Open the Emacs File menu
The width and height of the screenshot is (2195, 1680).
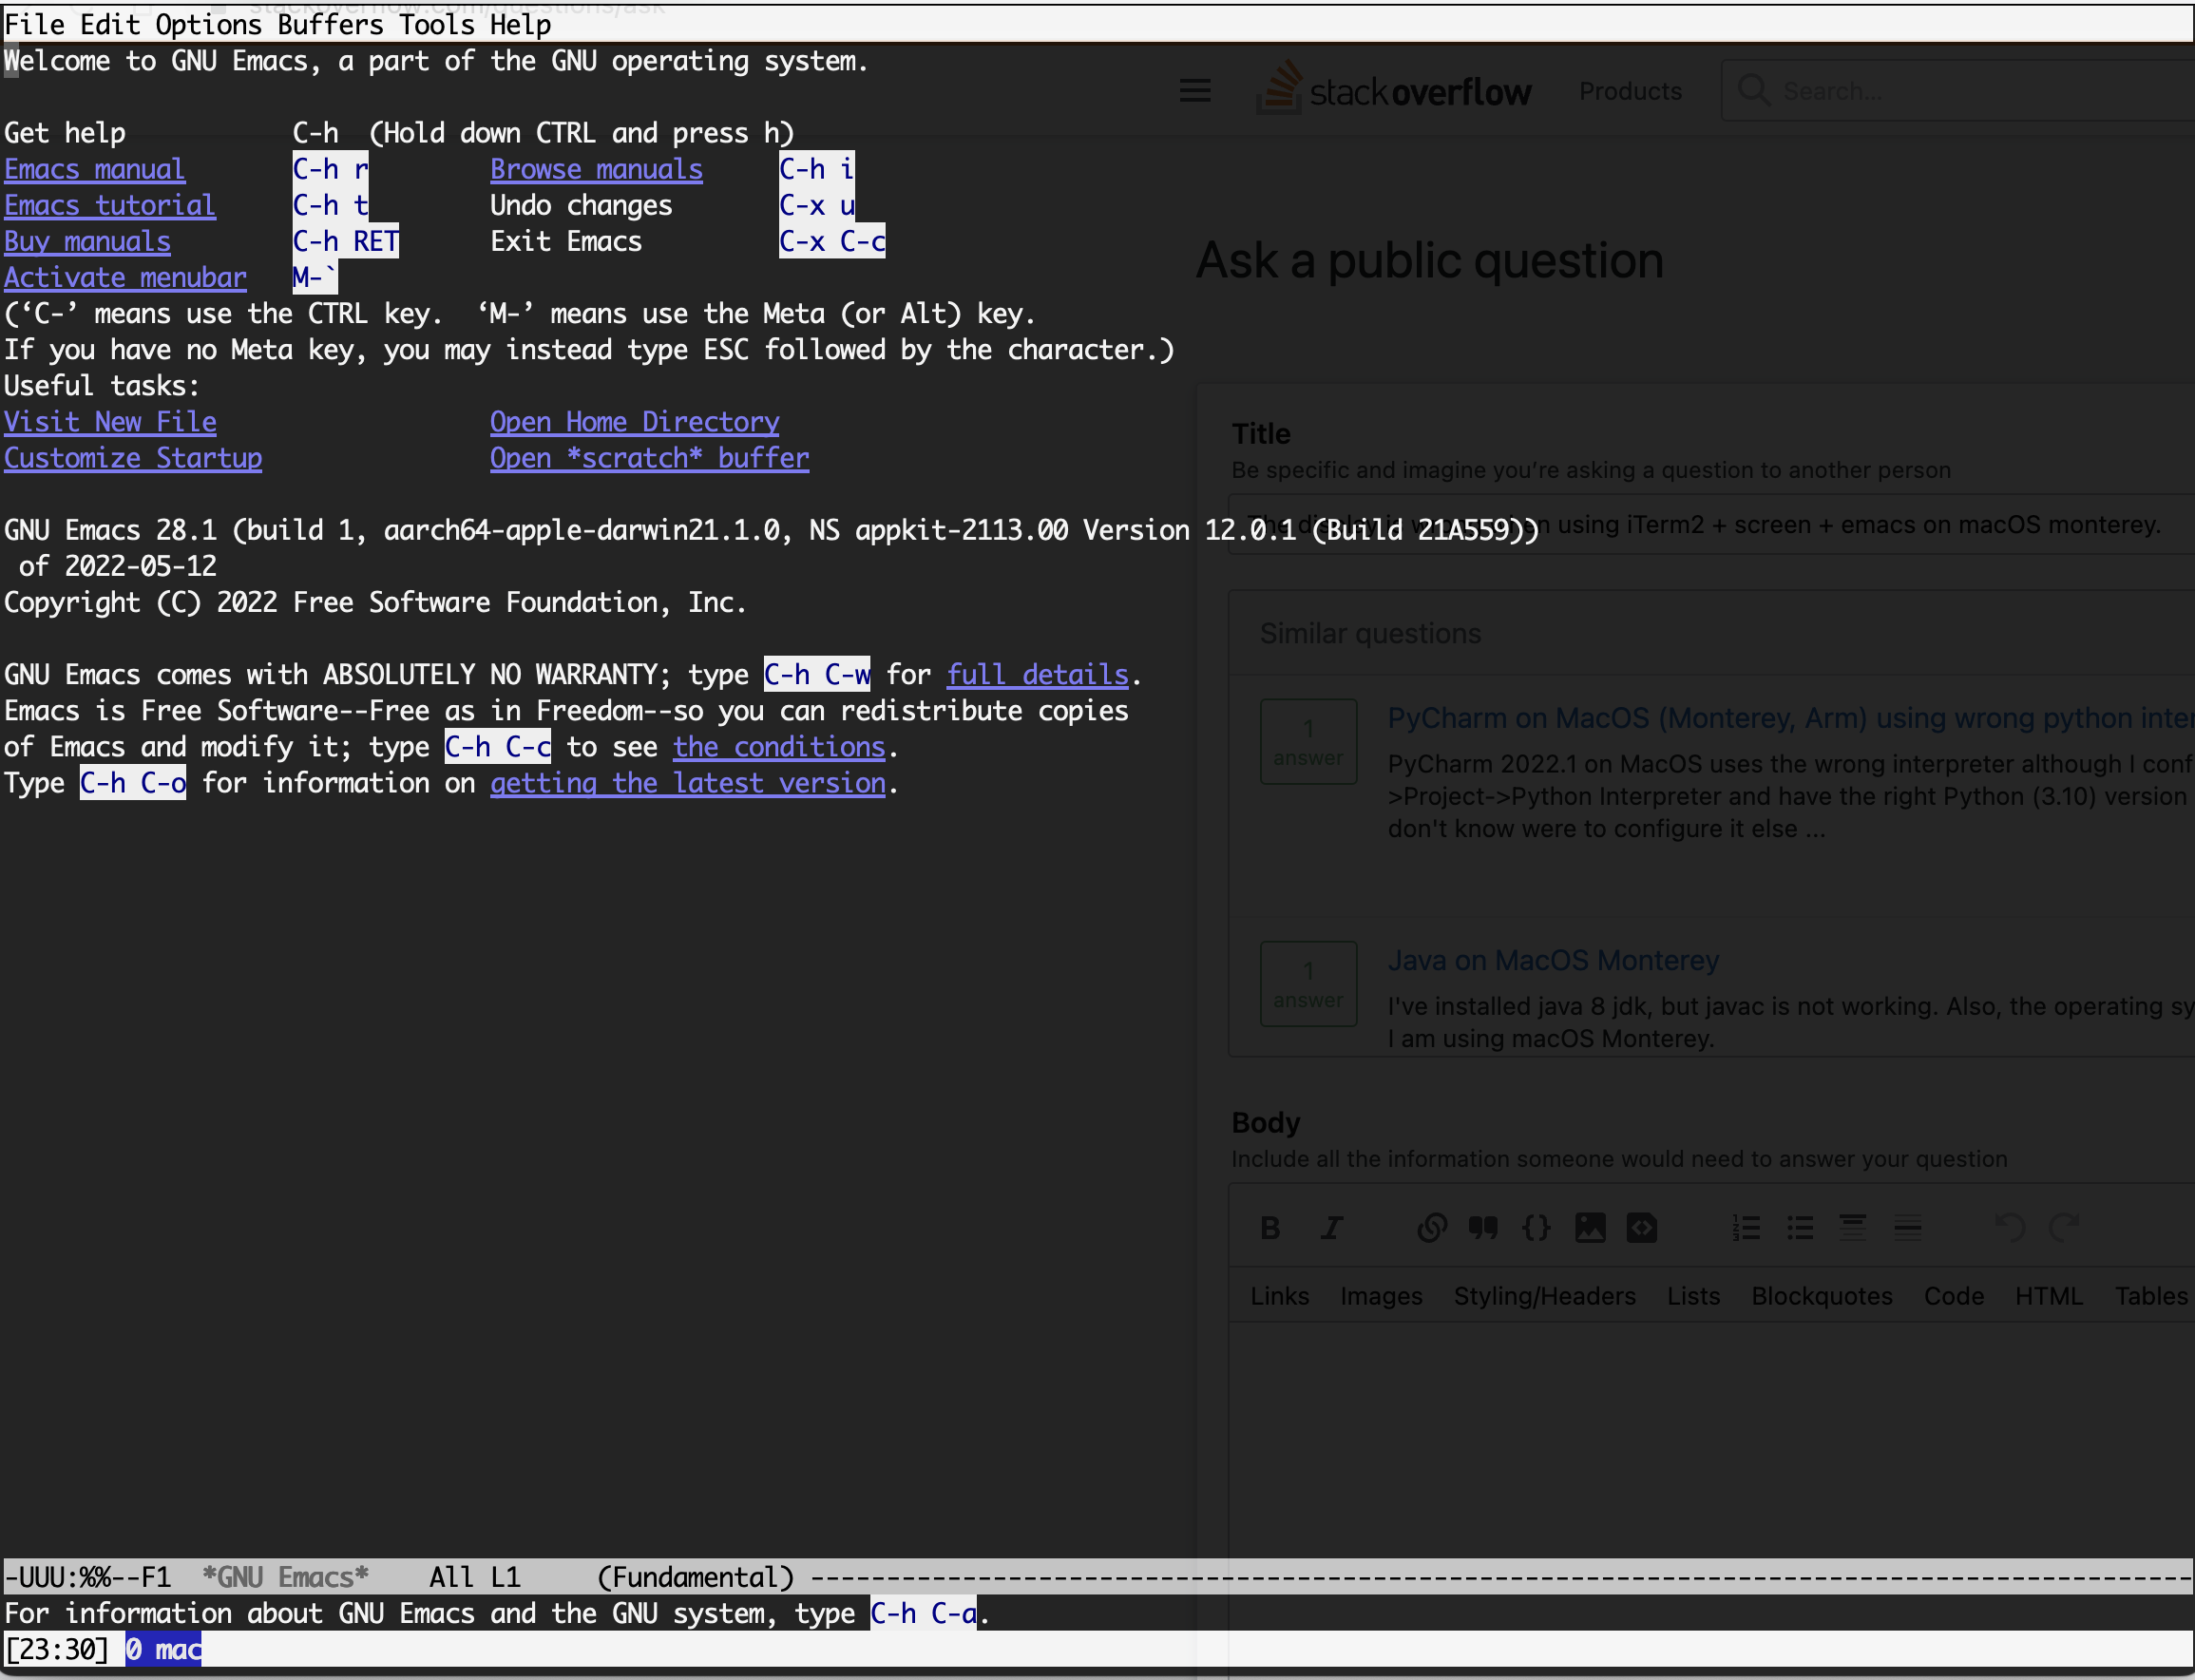(35, 24)
